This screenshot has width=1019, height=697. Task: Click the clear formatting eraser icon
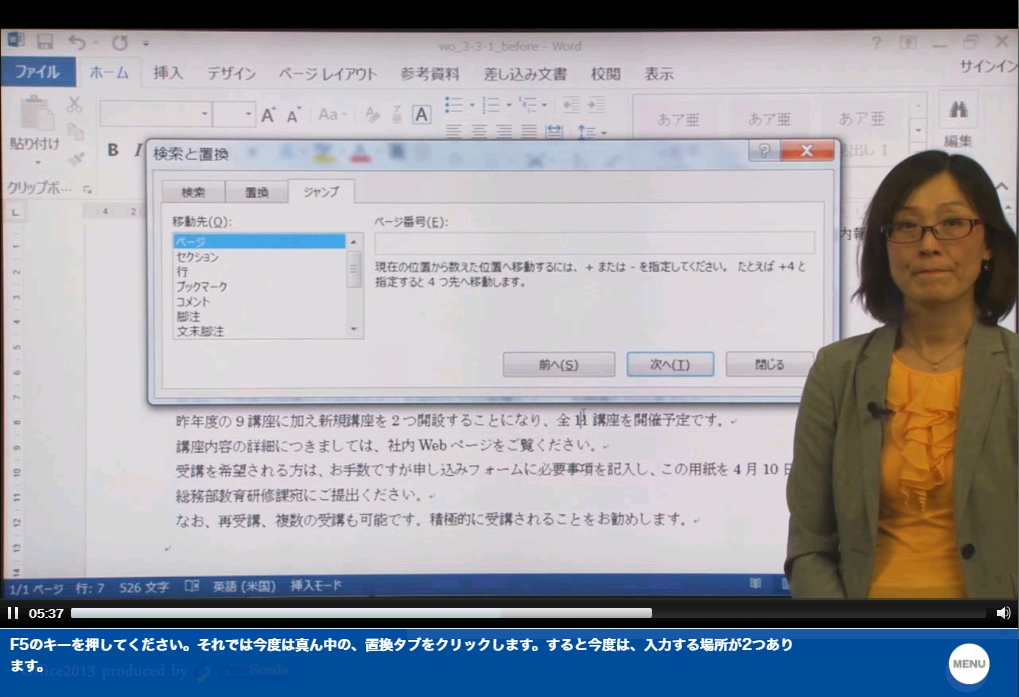point(372,115)
